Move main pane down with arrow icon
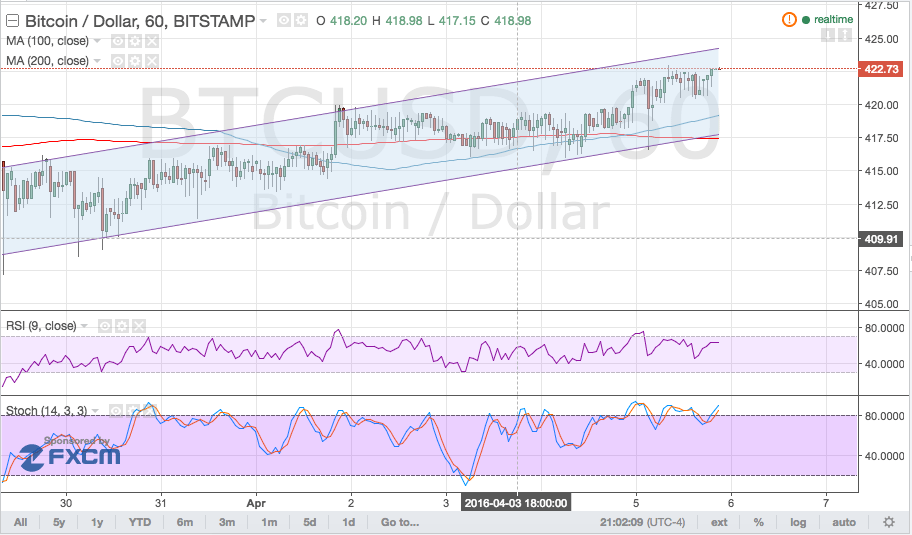 click(828, 36)
